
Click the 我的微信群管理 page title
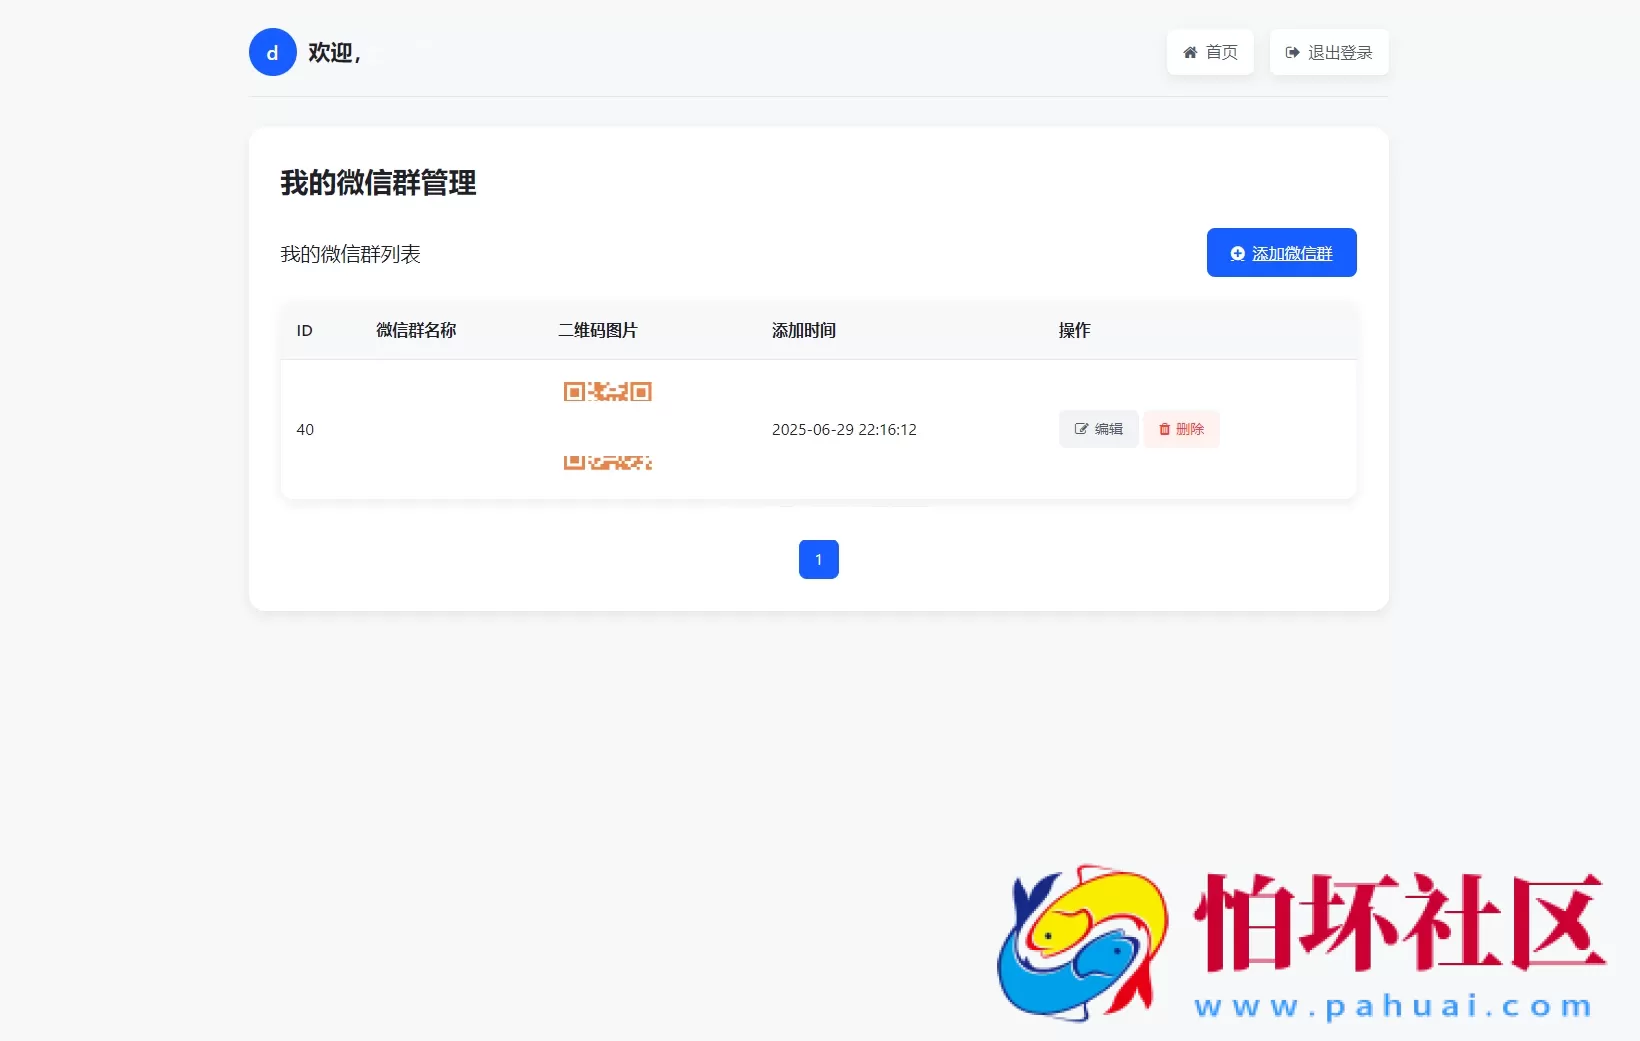(377, 183)
